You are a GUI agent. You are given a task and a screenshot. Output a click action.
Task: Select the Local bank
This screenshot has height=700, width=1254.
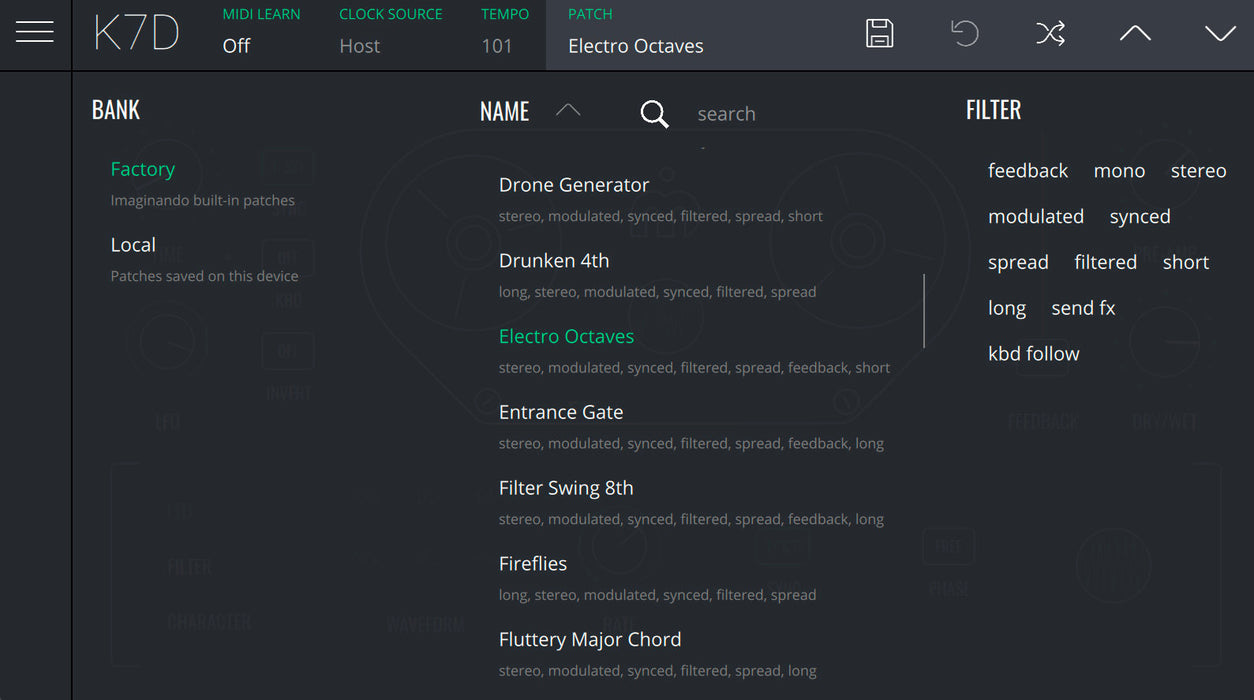pyautogui.click(x=133, y=245)
